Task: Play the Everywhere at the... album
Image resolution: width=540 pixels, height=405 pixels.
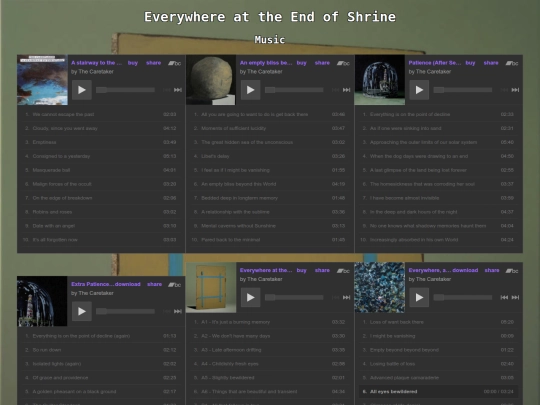Action: 250,298
